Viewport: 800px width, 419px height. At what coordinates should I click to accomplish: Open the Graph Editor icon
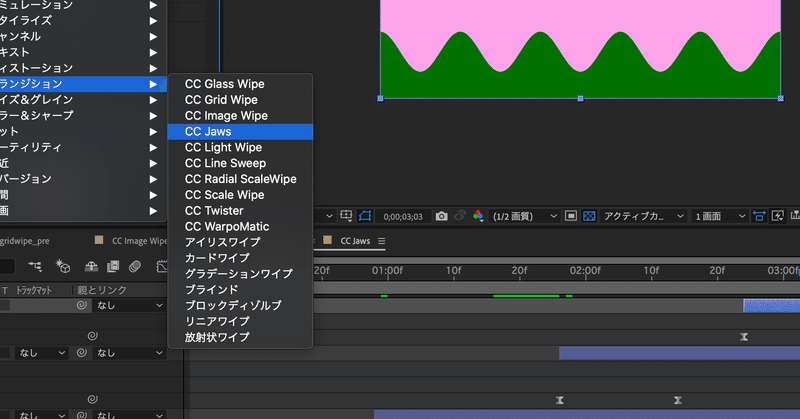pos(162,266)
